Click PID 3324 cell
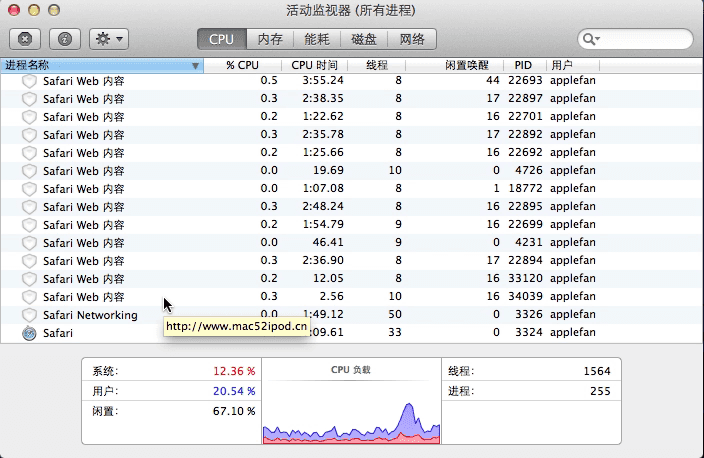This screenshot has height=458, width=704. point(528,332)
